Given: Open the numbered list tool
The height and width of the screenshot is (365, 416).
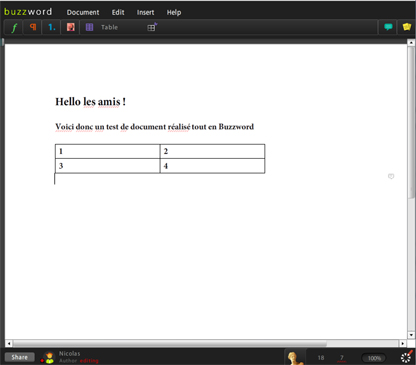Looking at the screenshot, I should point(52,27).
